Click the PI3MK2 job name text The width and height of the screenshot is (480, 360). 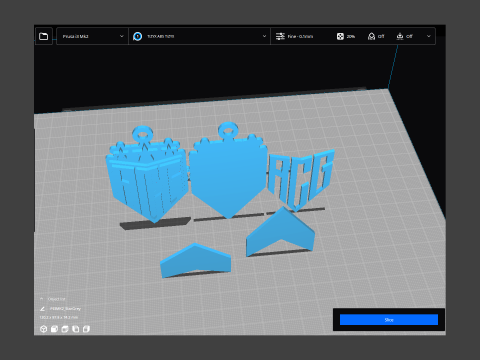pyautogui.click(x=65, y=309)
